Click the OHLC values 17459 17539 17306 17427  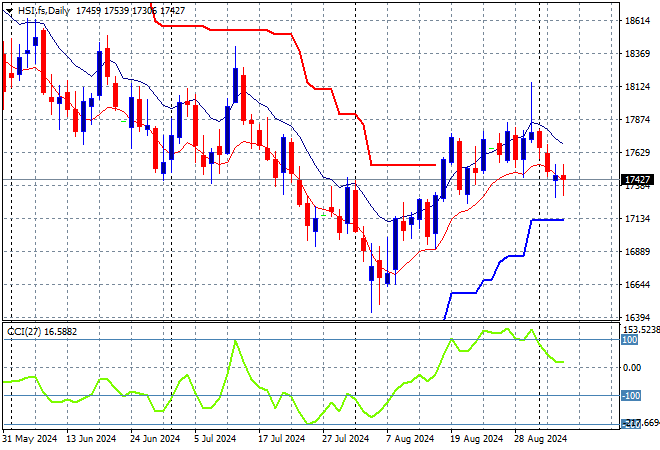click(130, 11)
